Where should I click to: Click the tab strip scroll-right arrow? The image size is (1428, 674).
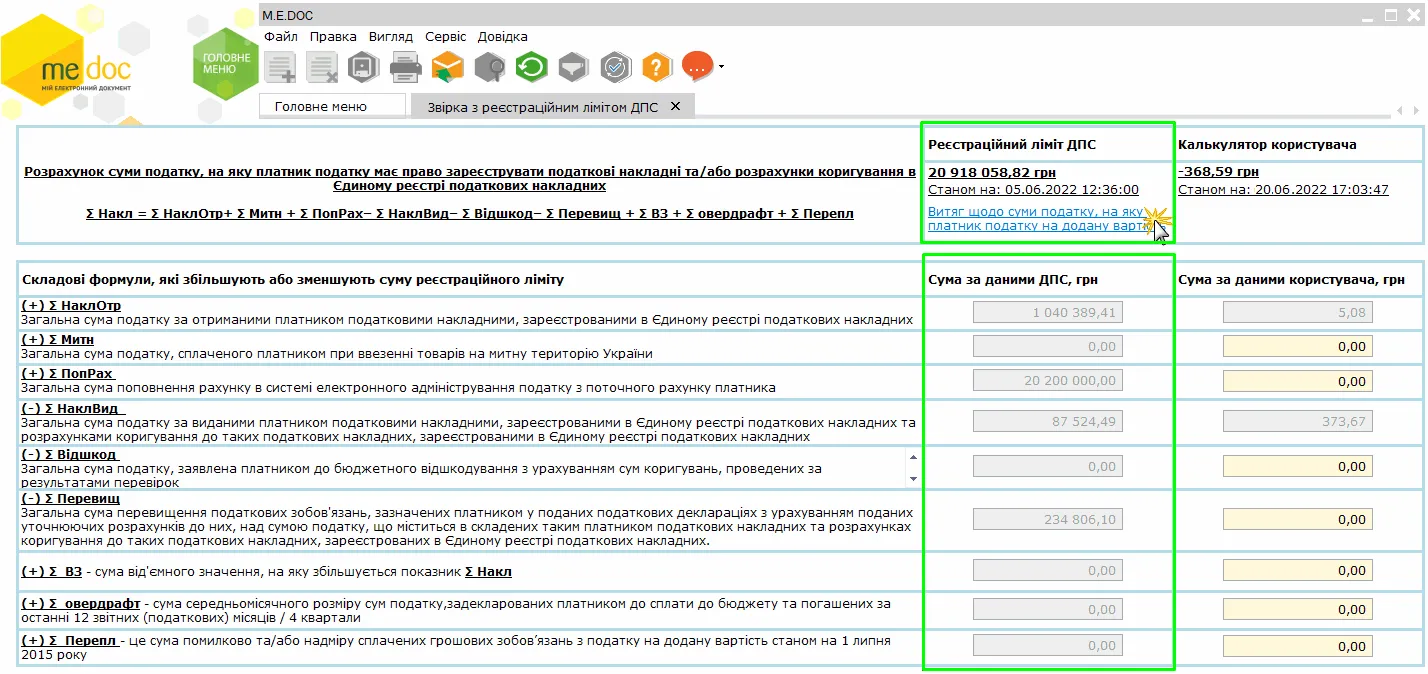tap(1416, 109)
